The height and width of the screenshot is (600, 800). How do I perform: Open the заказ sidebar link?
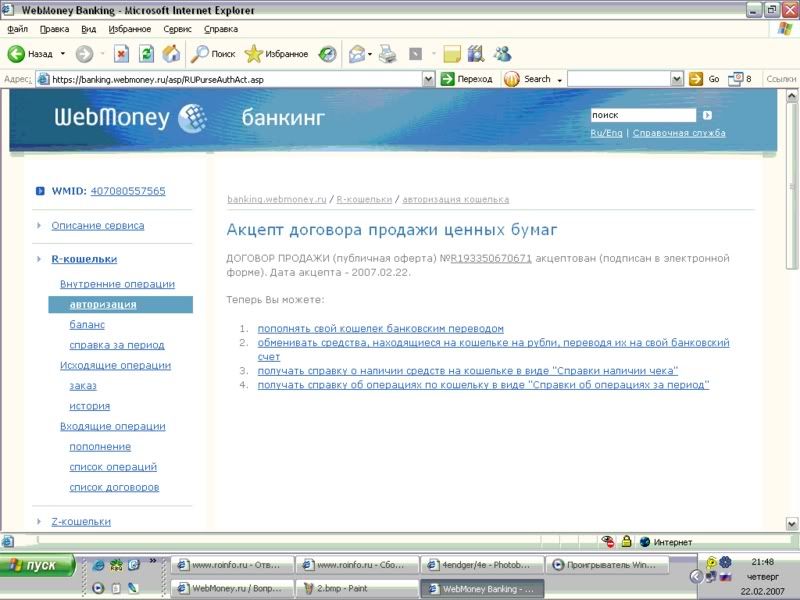point(83,386)
